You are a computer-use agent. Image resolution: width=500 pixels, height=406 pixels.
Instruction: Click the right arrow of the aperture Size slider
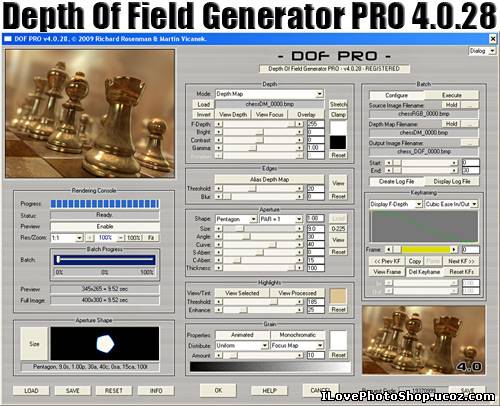[300, 229]
